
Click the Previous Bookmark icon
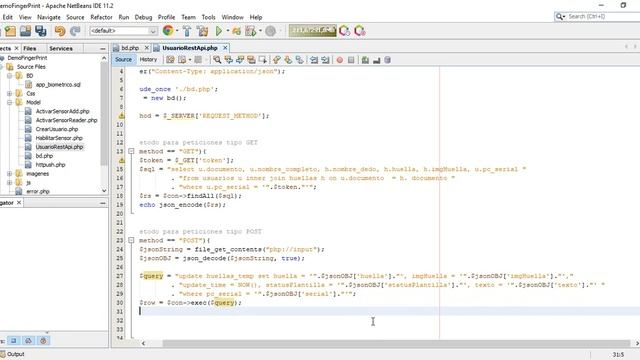click(x=277, y=60)
